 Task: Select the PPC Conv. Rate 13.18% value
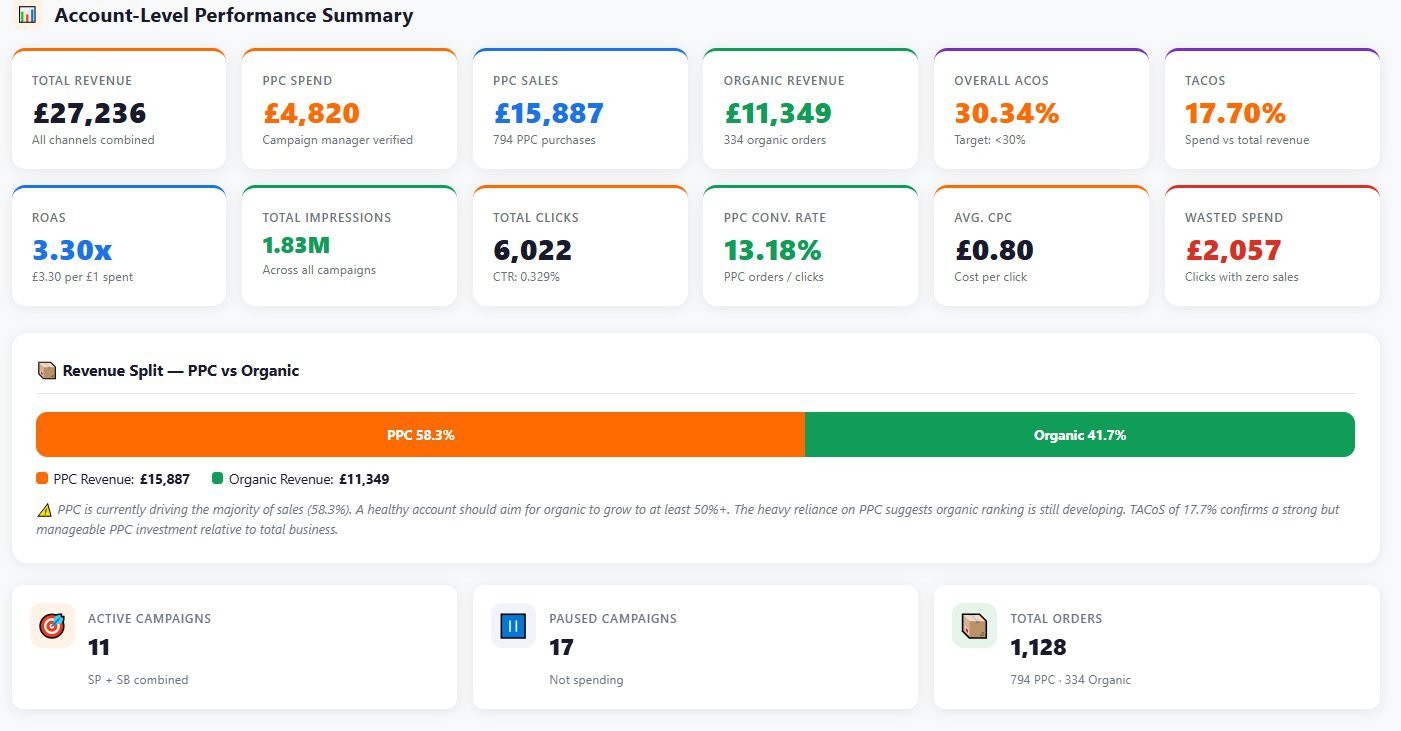pyautogui.click(x=773, y=250)
